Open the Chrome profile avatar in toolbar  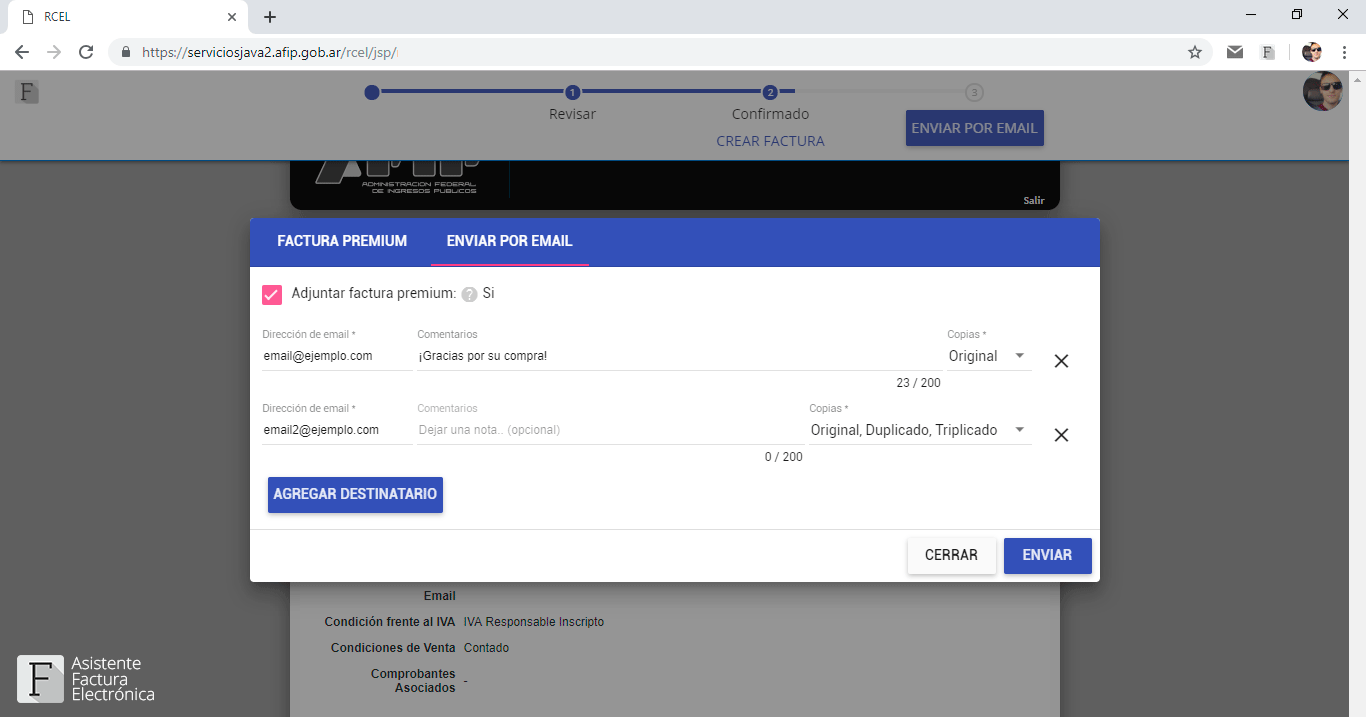1312,52
